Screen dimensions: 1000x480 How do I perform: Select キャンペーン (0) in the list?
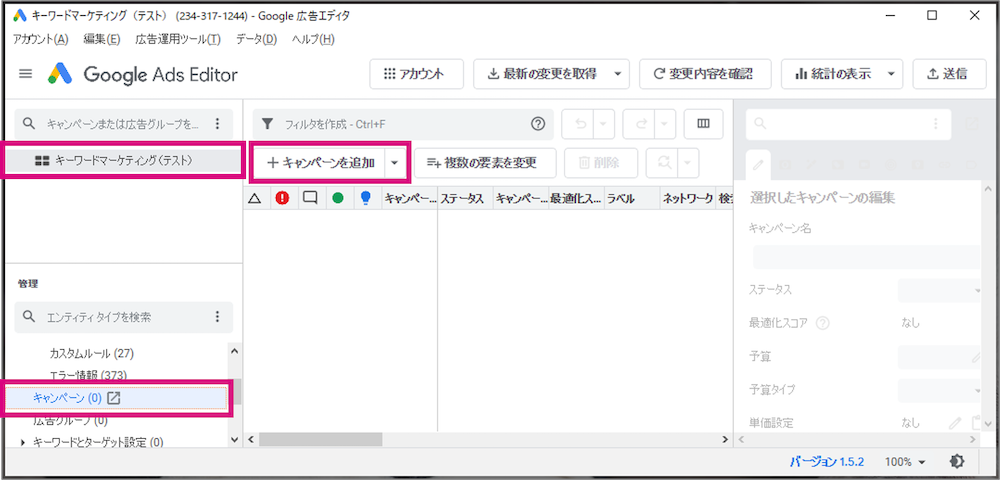pos(116,398)
